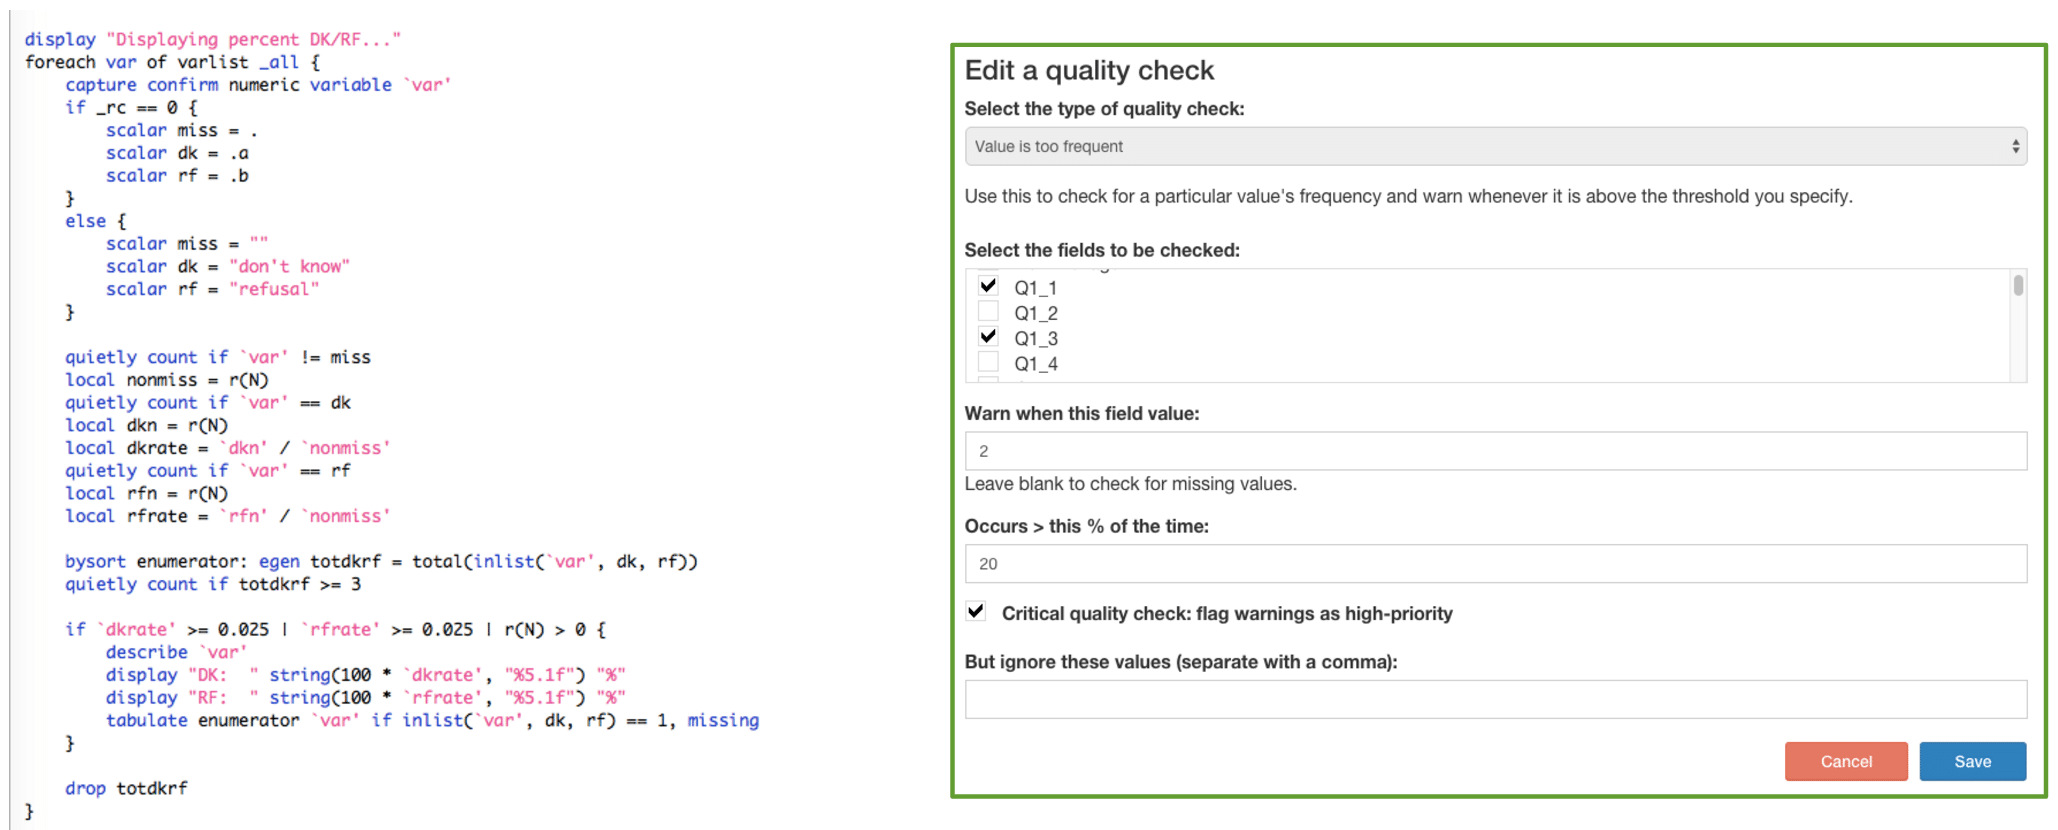2058x830 pixels.
Task: Click the 'Critical quality check' label text
Action: (x=1227, y=614)
